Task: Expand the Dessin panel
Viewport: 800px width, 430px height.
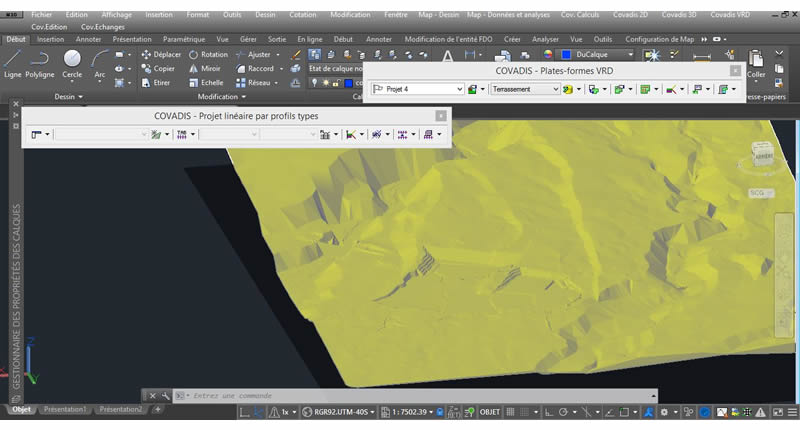Action: pos(68,96)
